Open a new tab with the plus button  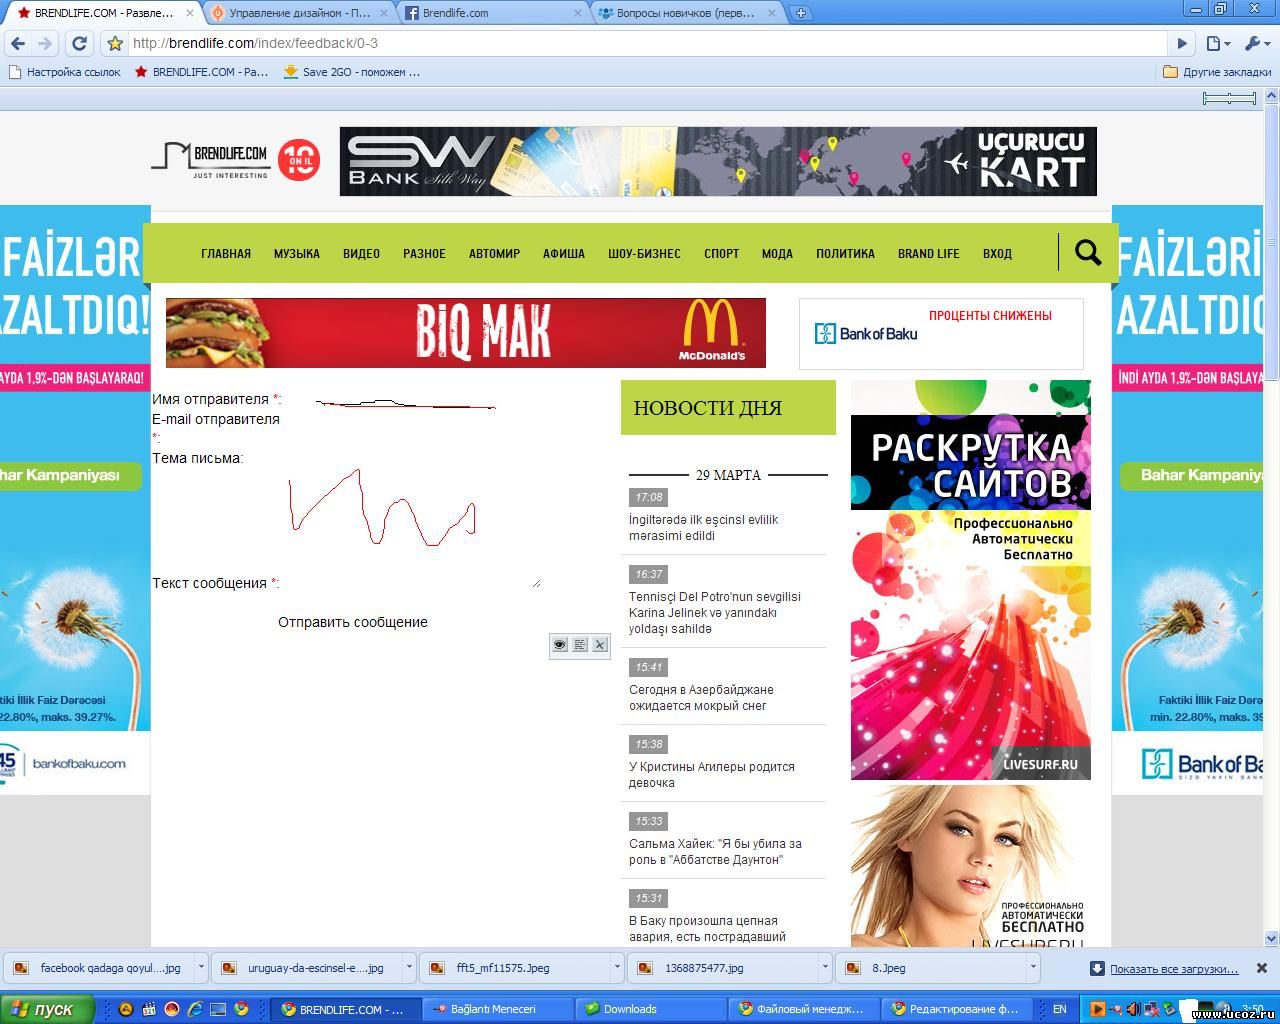click(x=800, y=13)
